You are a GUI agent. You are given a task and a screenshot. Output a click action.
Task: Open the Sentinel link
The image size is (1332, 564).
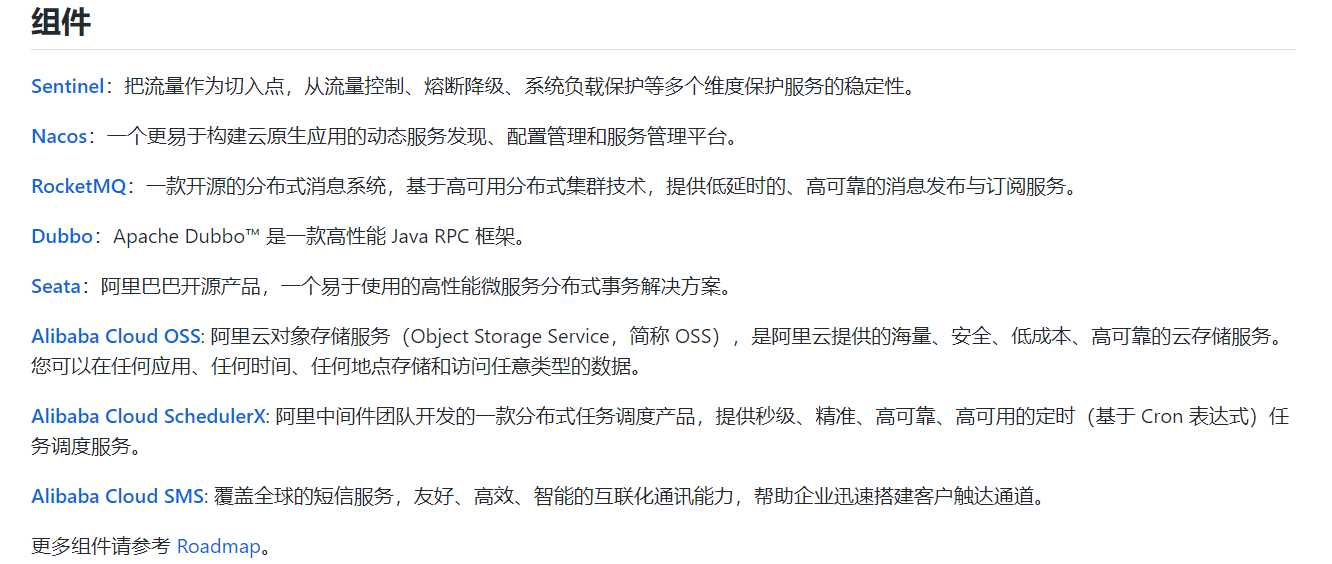pos(67,86)
